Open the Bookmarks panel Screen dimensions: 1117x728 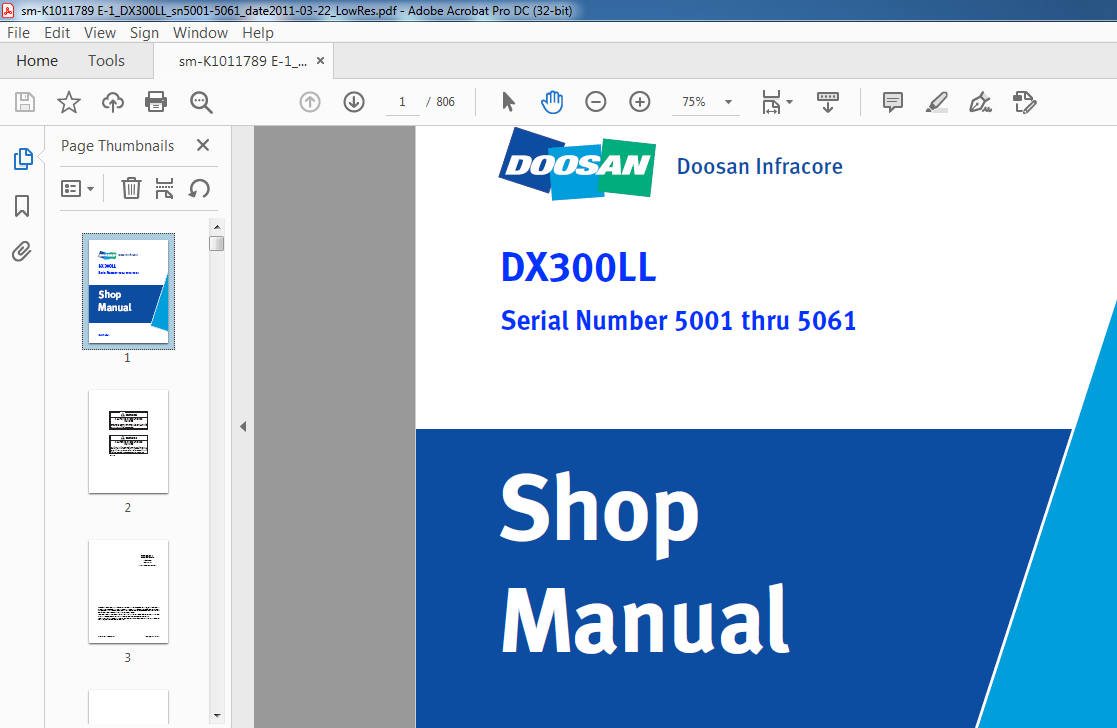tap(22, 206)
